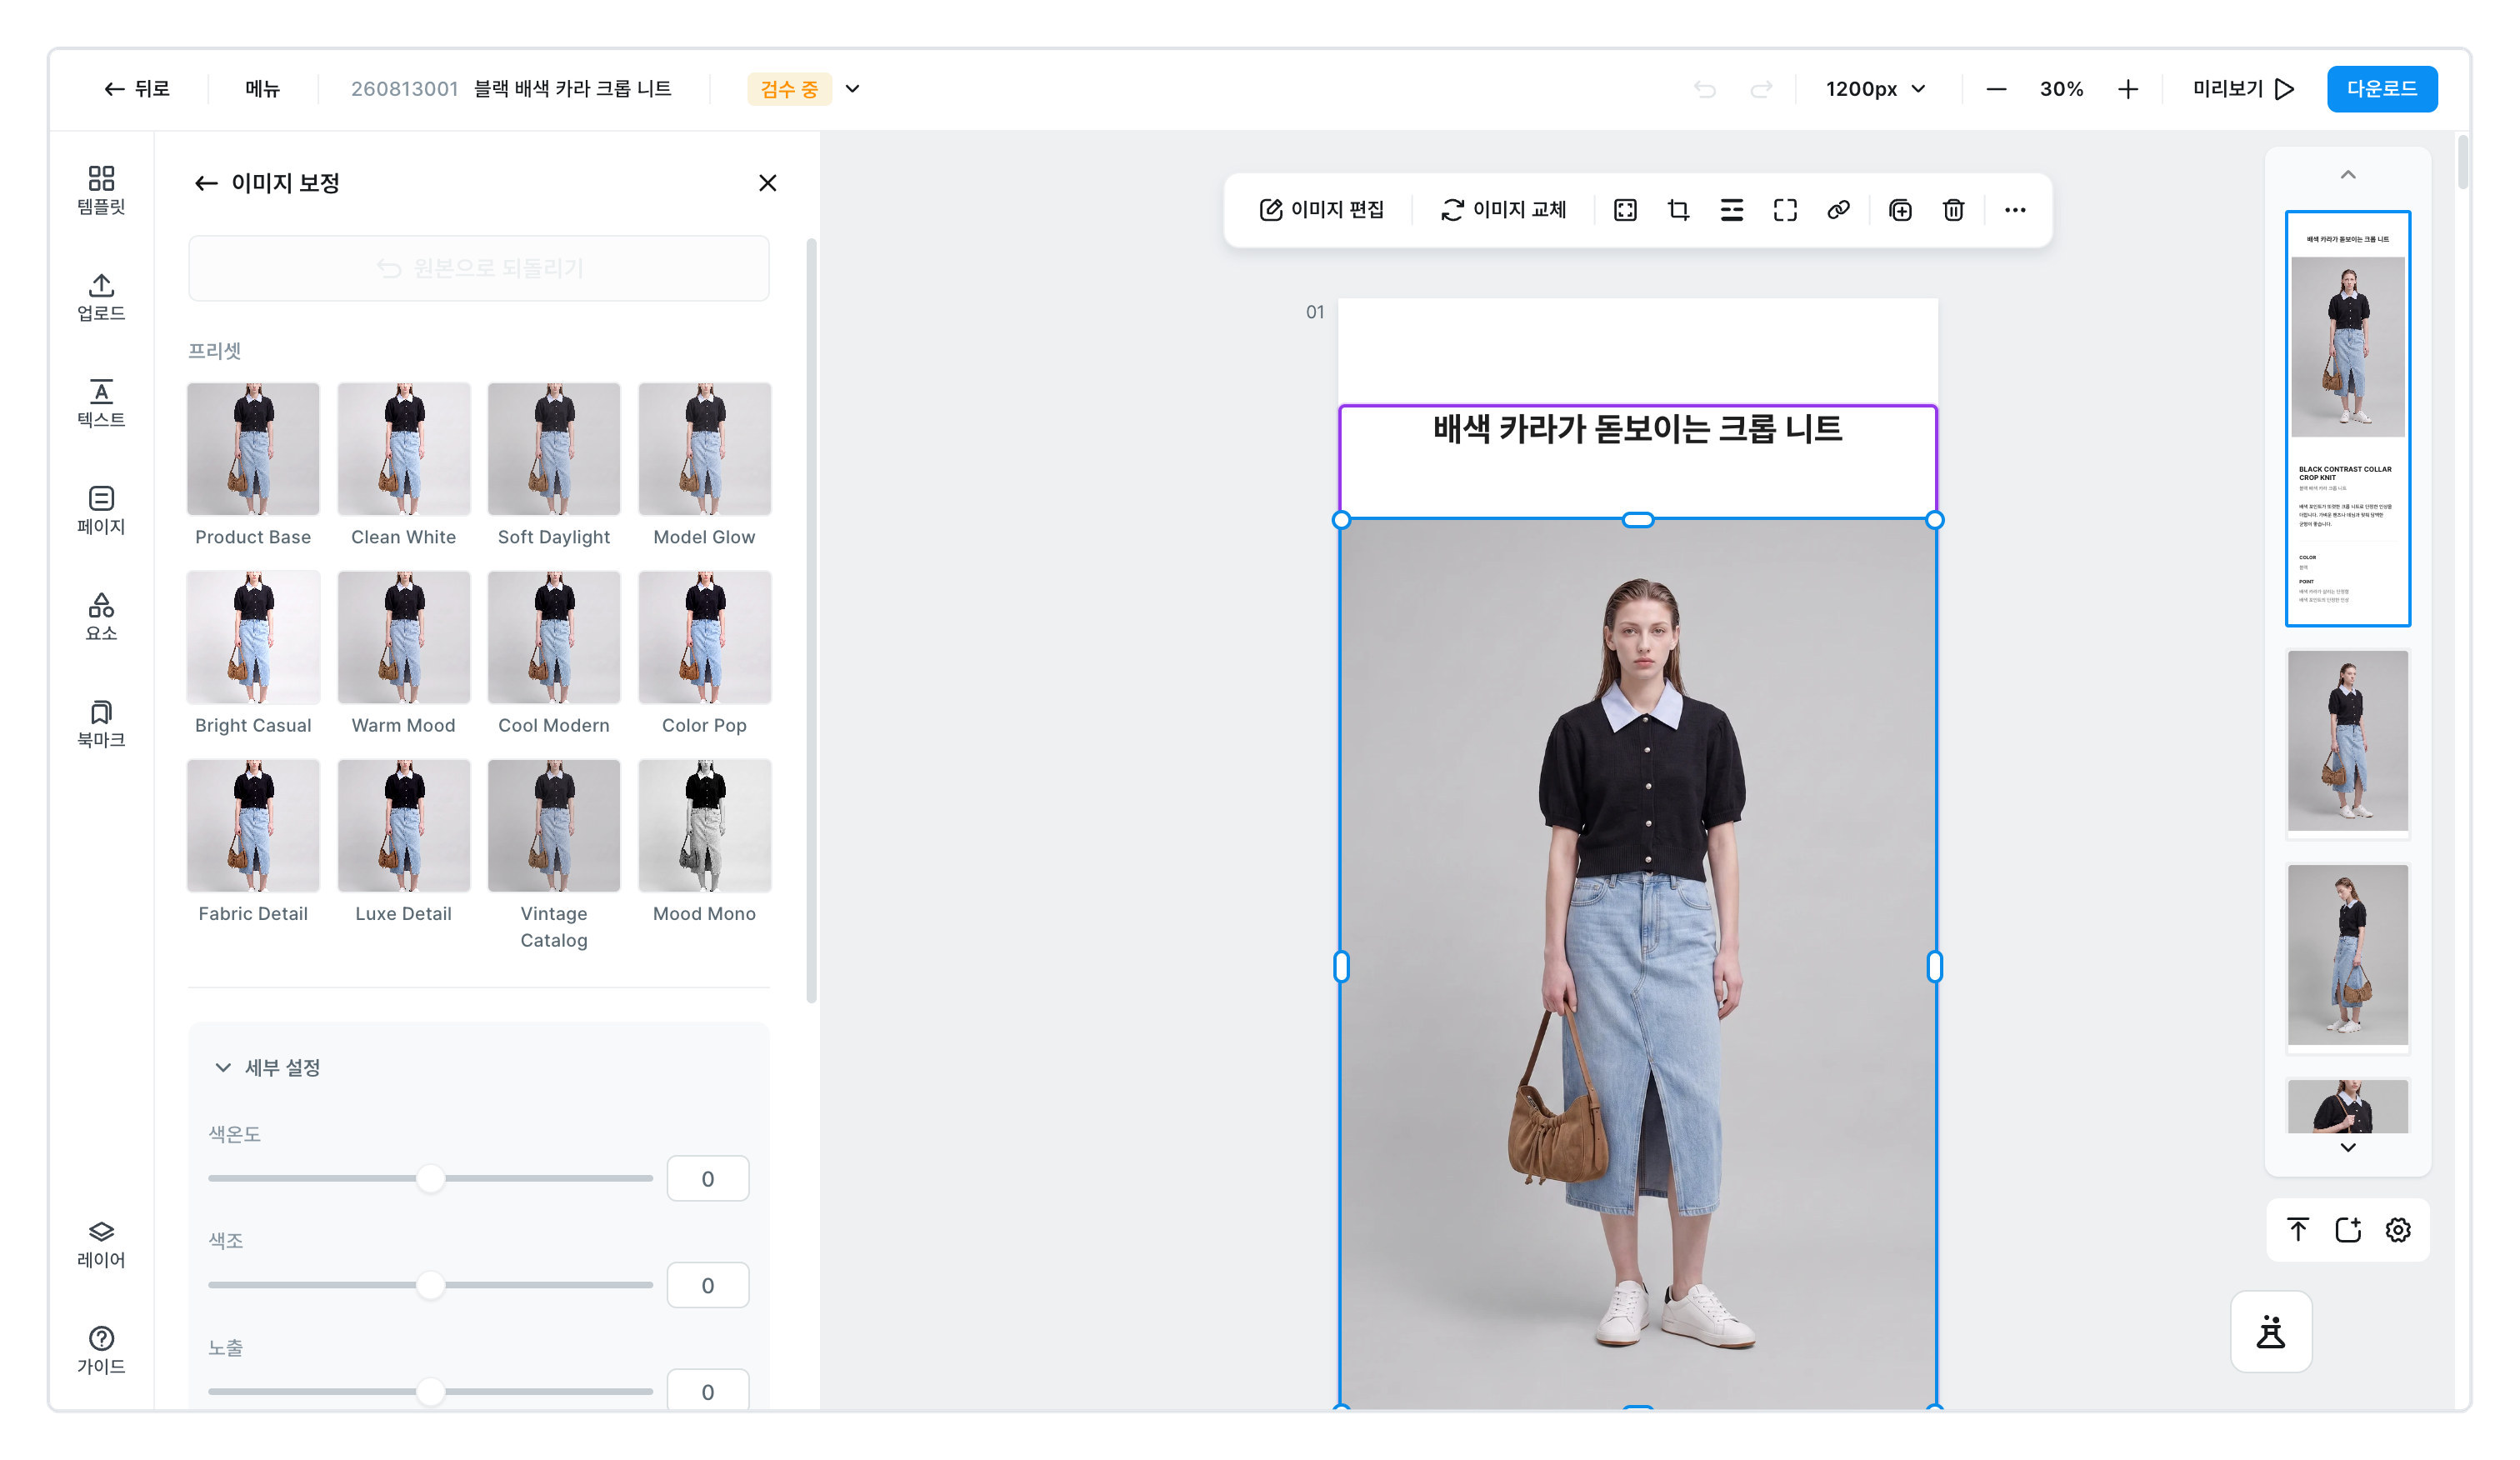Select the 텍스트 text tool
The image size is (2520, 1460).
coord(101,403)
